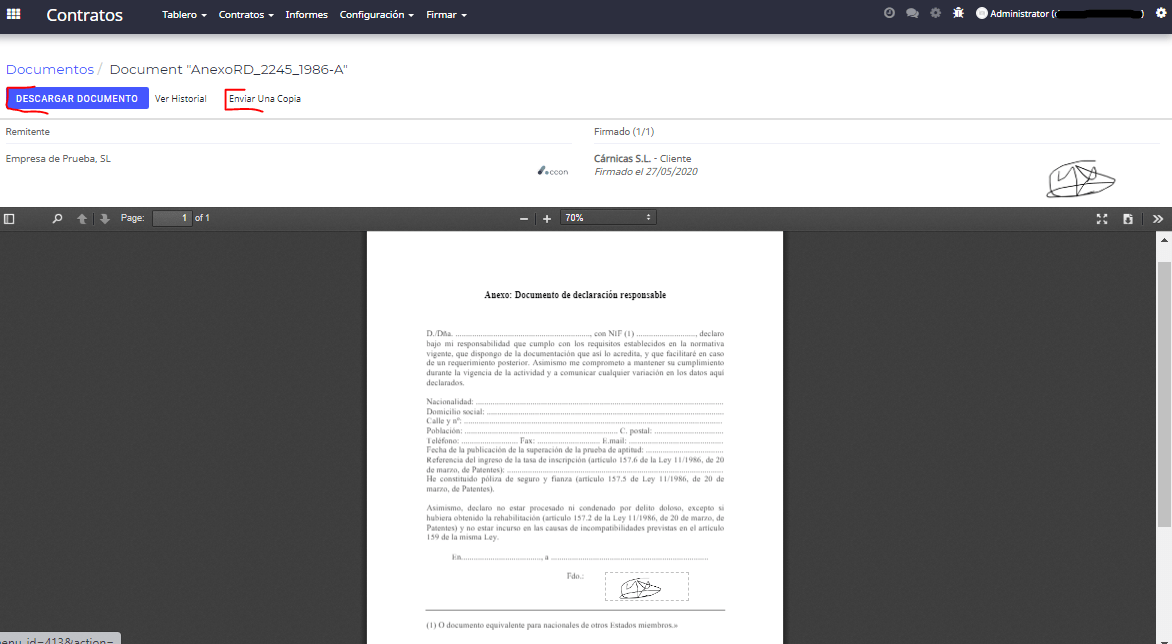Go to next PDF page arrow
Screen dimensions: 1172x644
pyautogui.click(x=105, y=219)
